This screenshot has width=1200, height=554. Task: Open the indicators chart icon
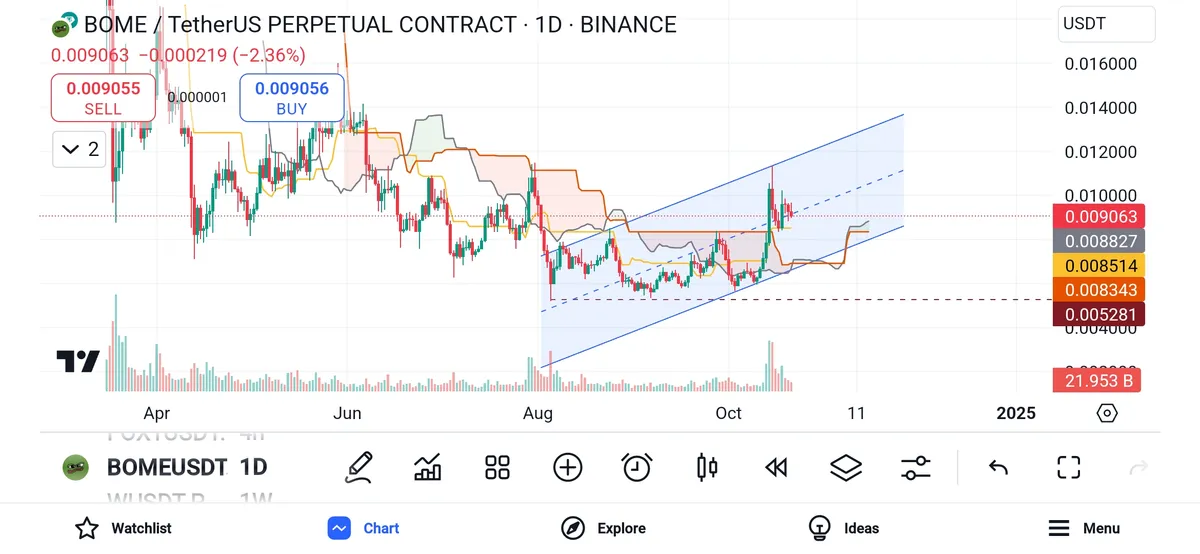point(428,467)
